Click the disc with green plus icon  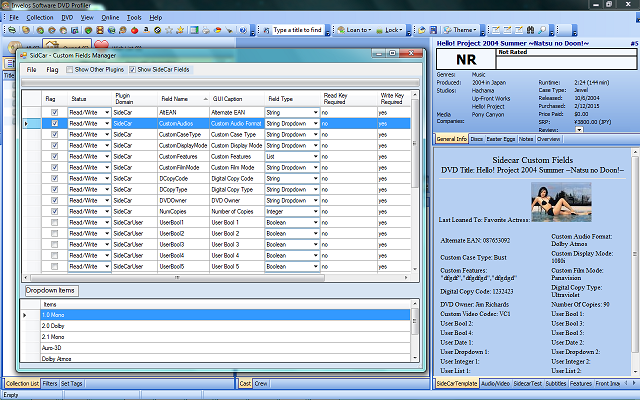click(40, 30)
